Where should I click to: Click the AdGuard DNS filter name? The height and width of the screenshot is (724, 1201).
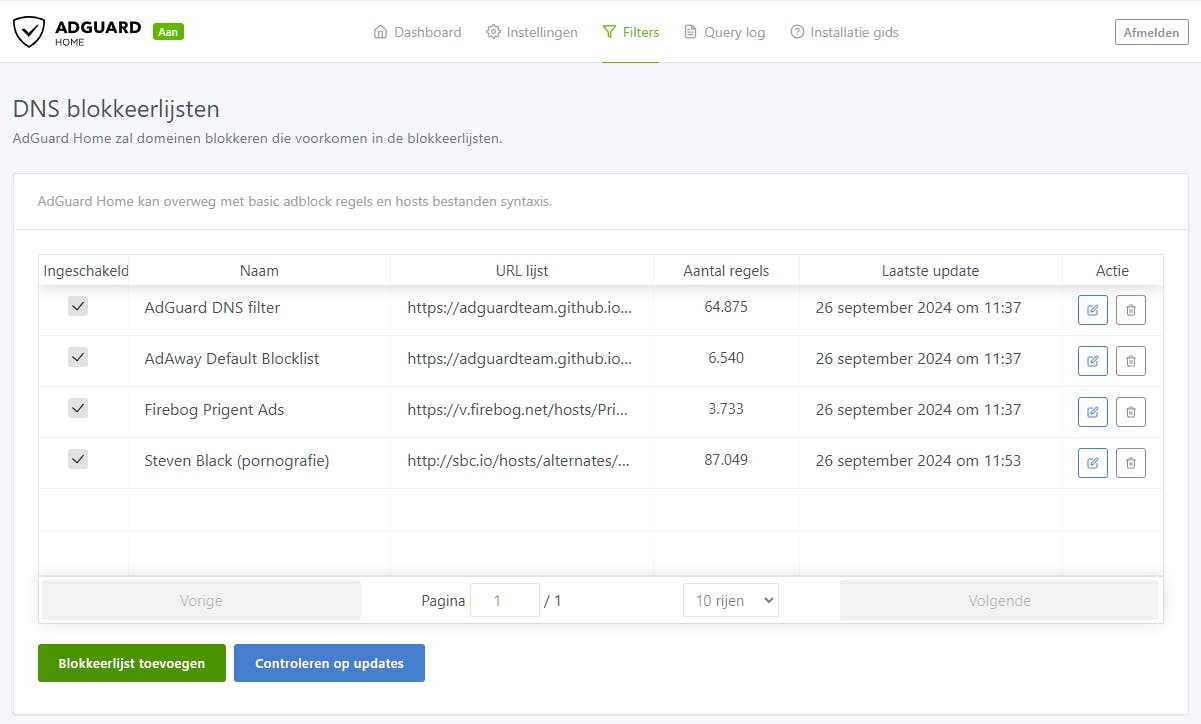212,308
